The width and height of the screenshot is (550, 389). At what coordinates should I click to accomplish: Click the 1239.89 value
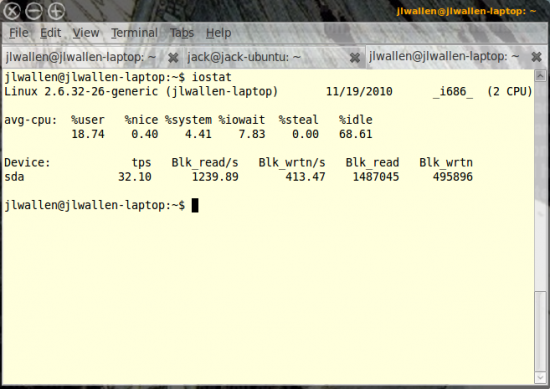(215, 177)
